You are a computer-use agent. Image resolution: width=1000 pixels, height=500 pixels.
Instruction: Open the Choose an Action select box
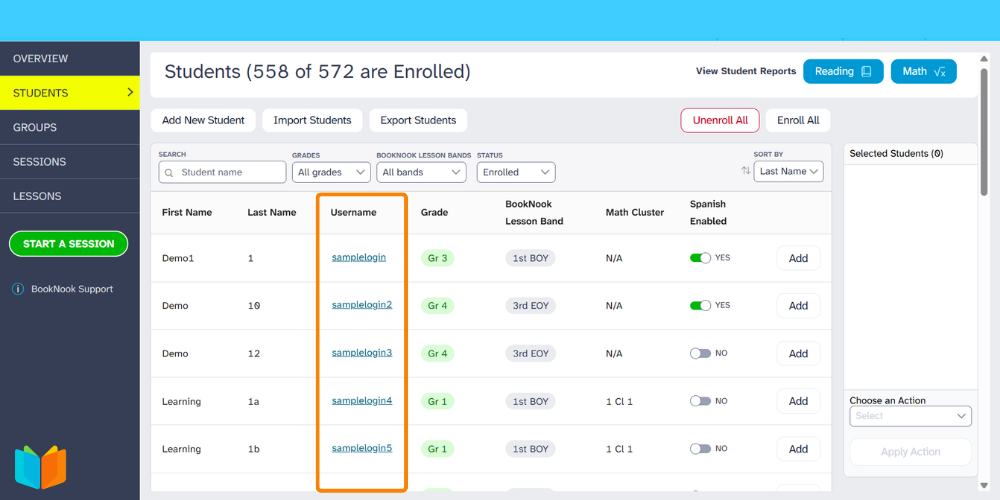point(910,416)
